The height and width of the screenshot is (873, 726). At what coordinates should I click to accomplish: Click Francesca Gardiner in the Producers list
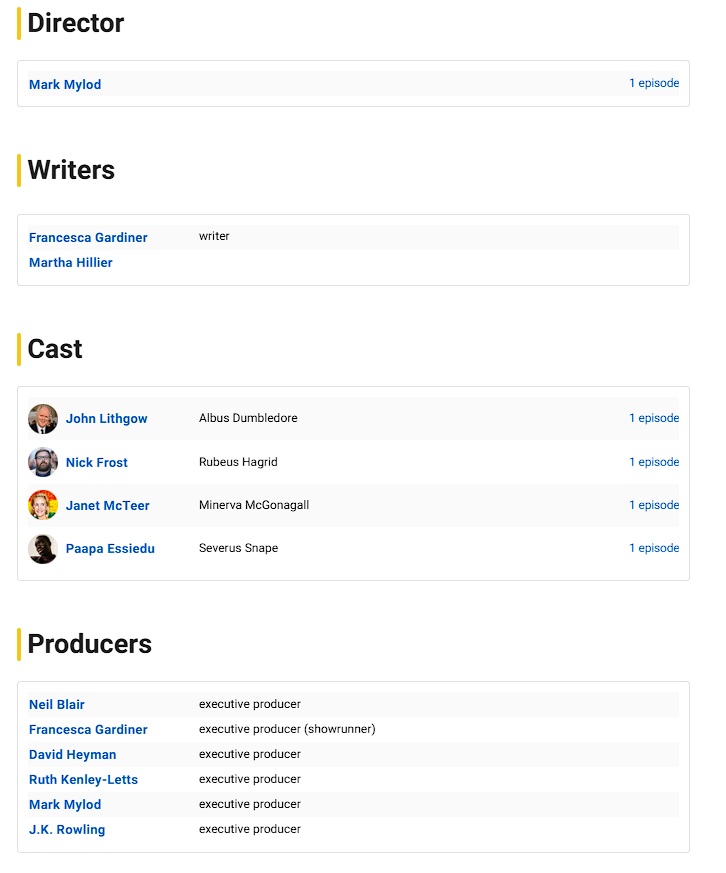pos(88,730)
